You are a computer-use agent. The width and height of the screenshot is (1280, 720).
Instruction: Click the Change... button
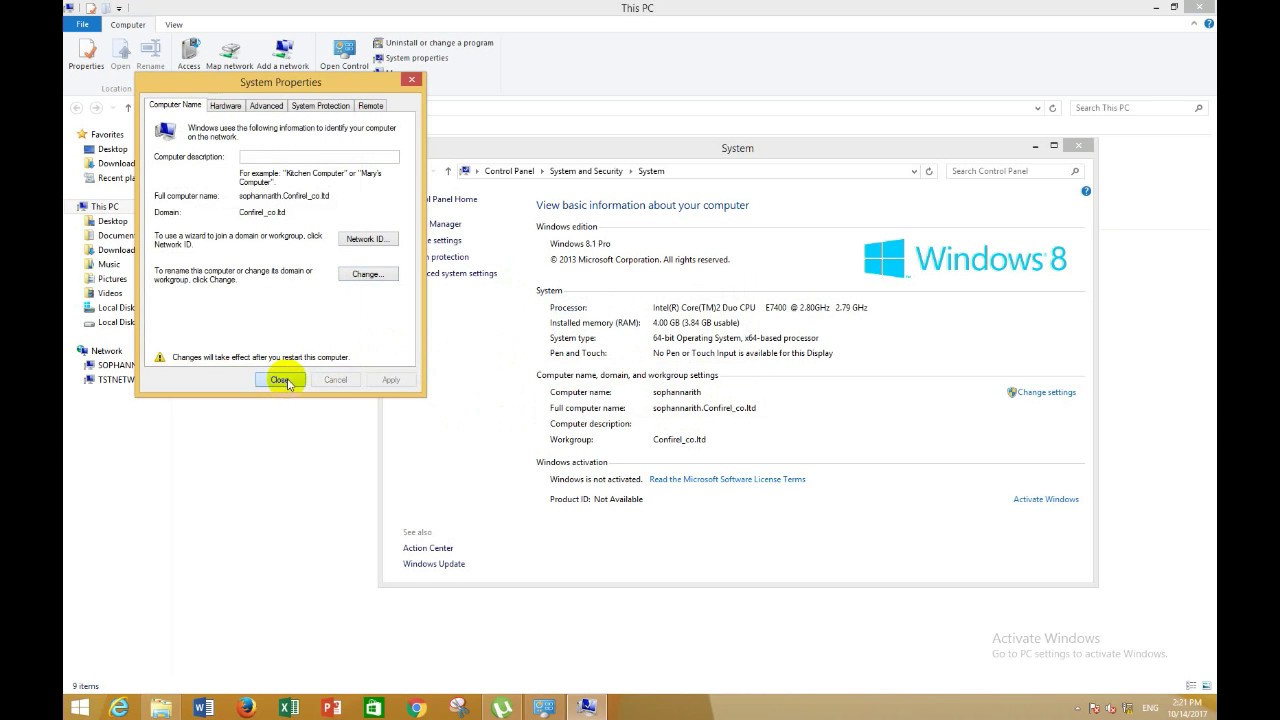(x=368, y=274)
